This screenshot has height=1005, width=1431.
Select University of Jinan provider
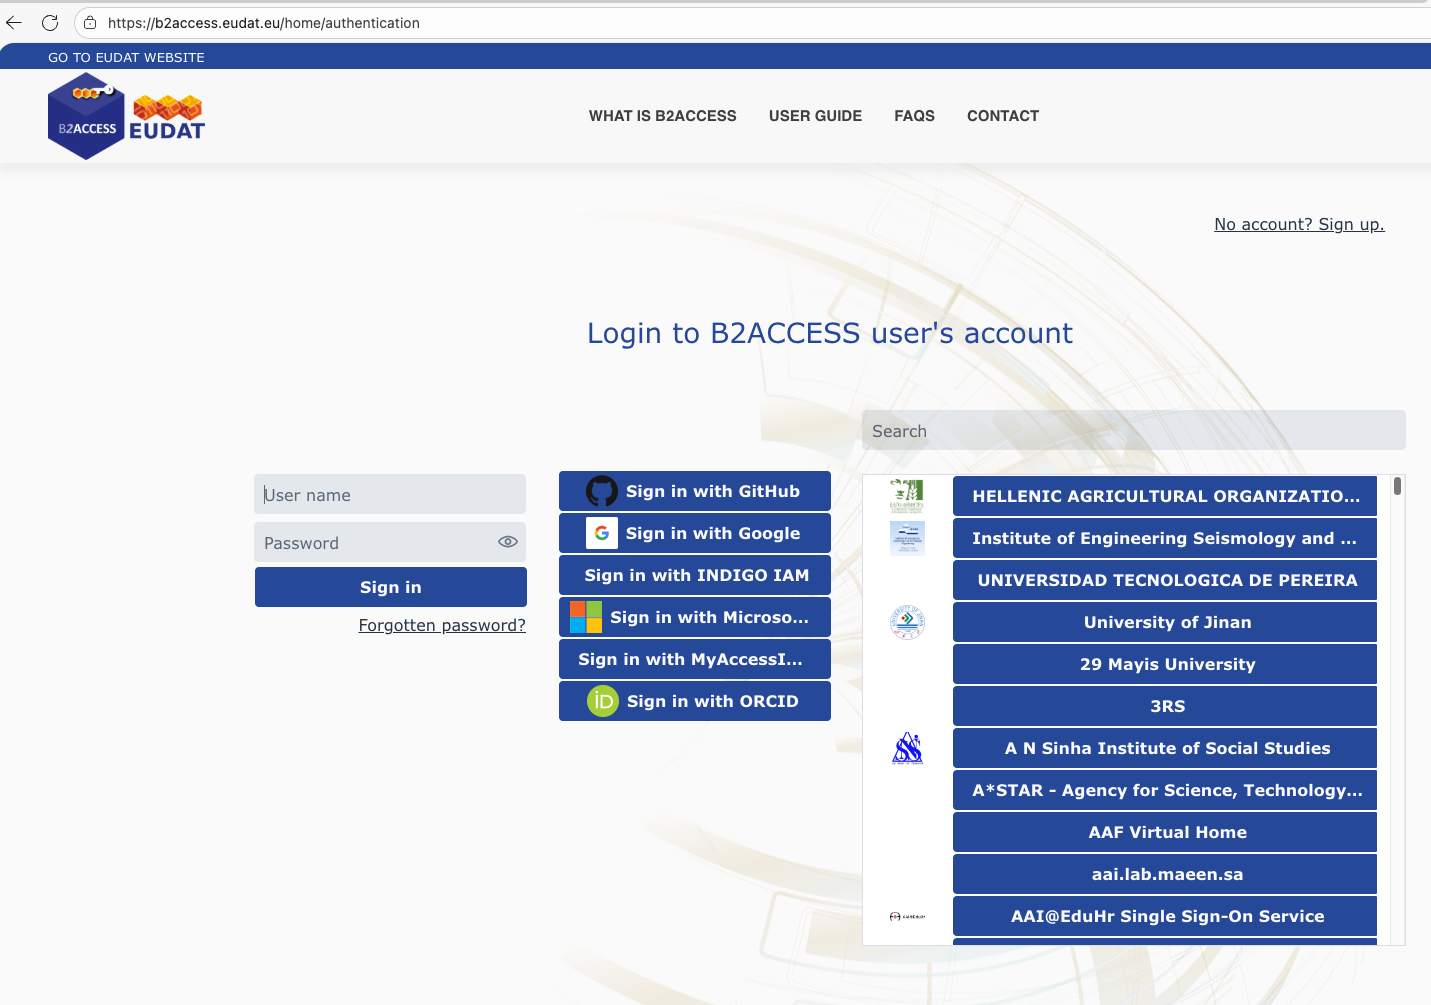pos(1165,622)
